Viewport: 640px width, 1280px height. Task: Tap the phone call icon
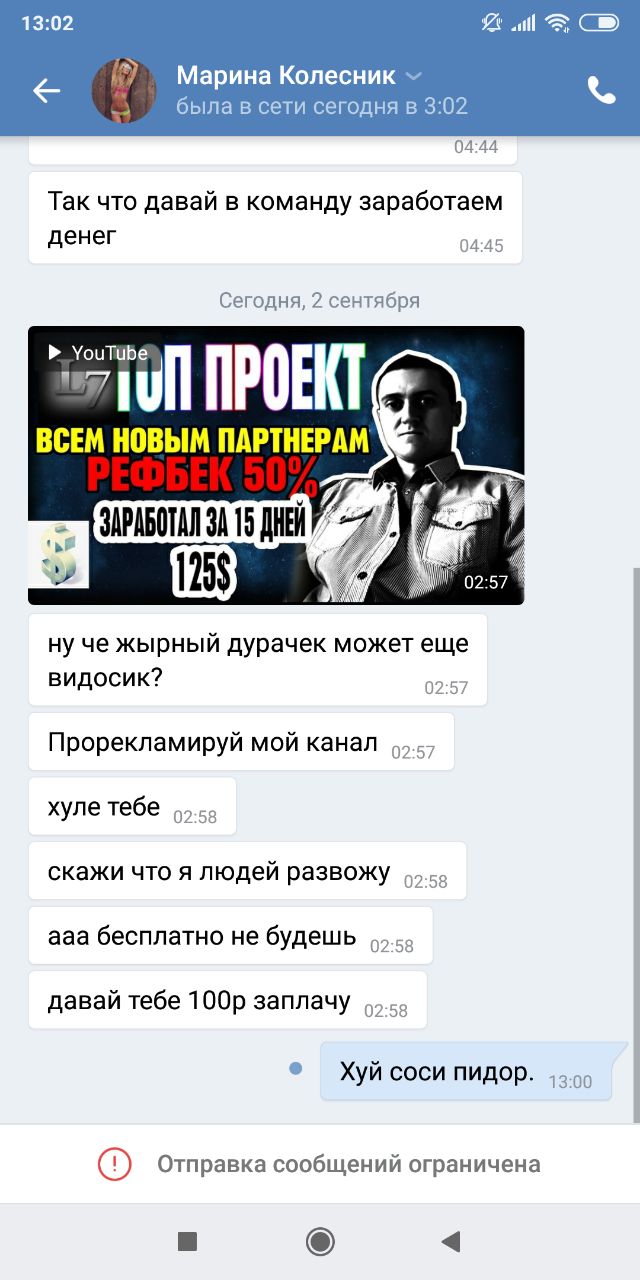point(601,91)
